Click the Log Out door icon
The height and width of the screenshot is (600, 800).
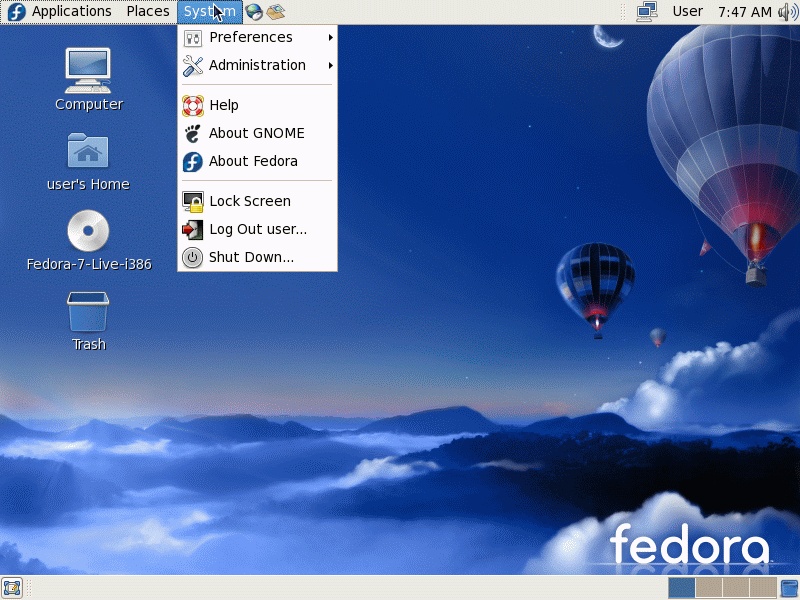pos(192,230)
